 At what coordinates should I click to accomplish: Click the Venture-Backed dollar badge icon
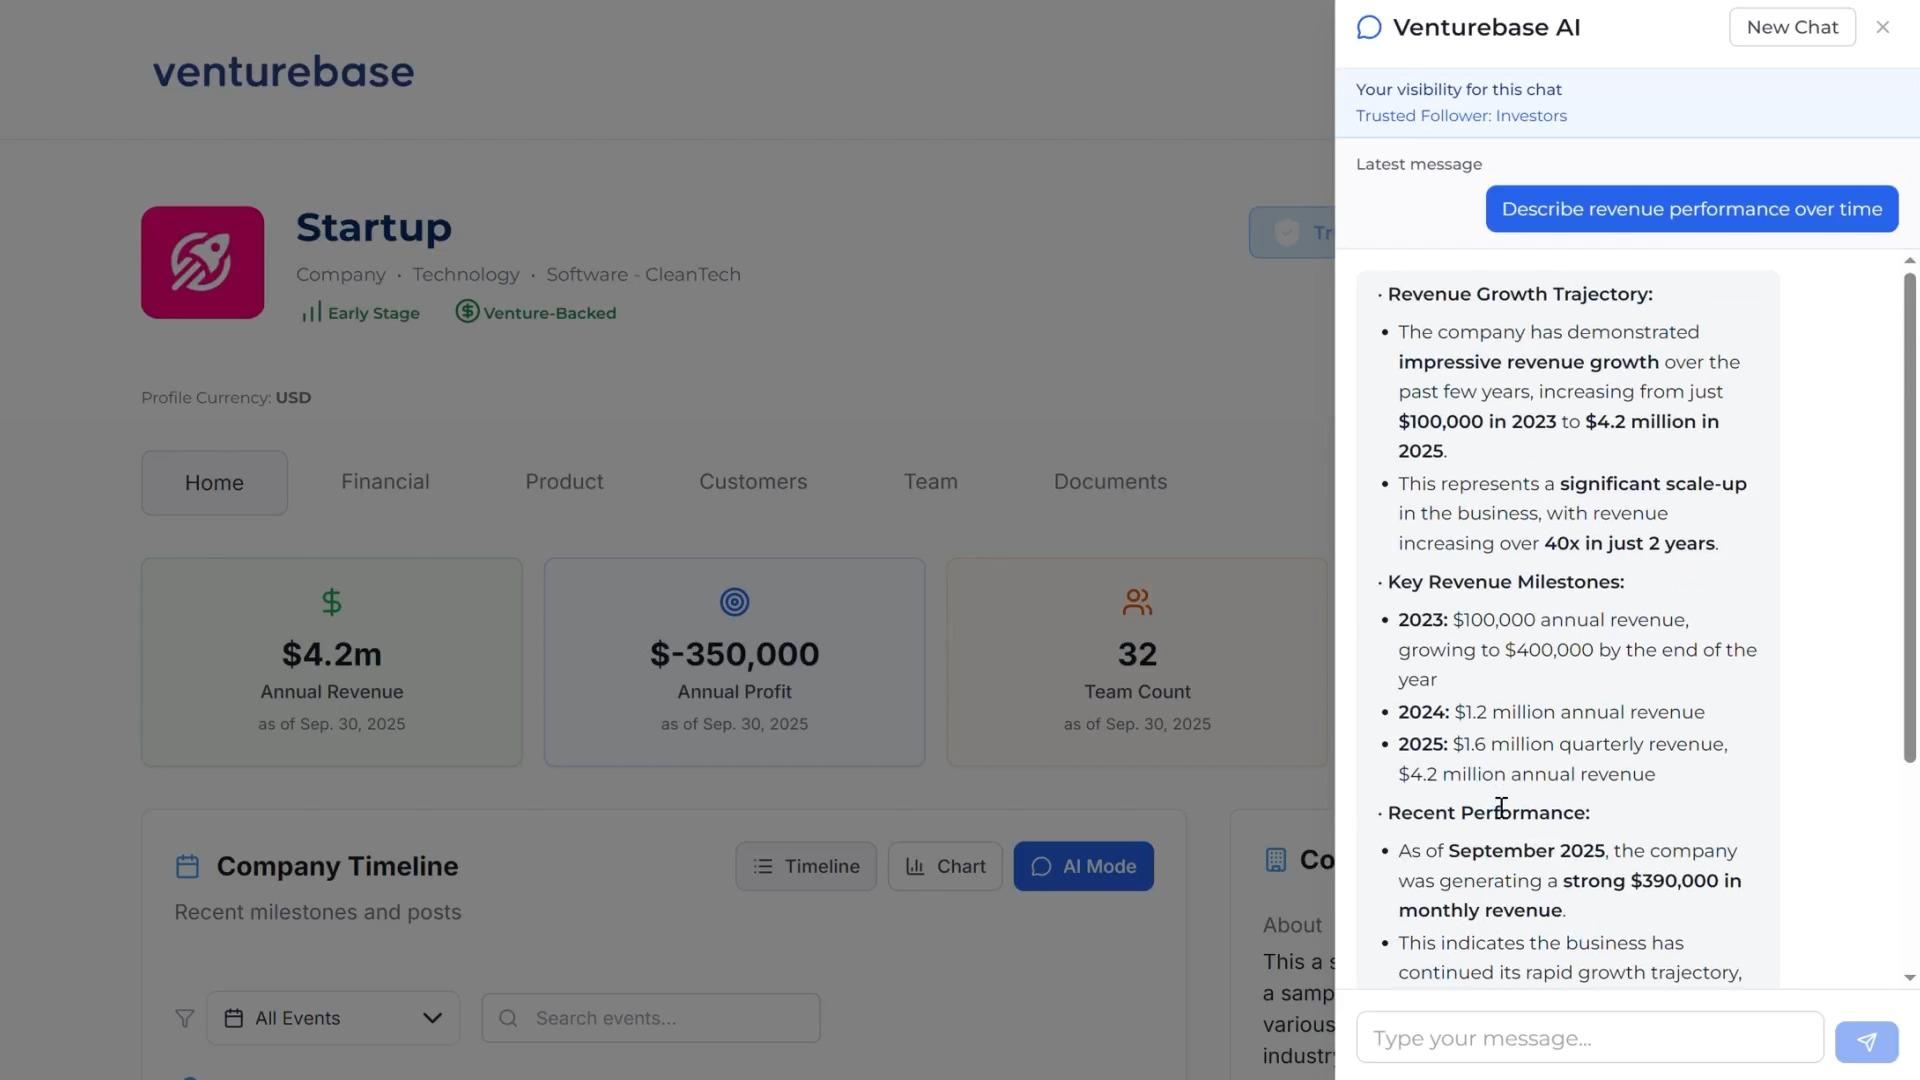(x=467, y=312)
